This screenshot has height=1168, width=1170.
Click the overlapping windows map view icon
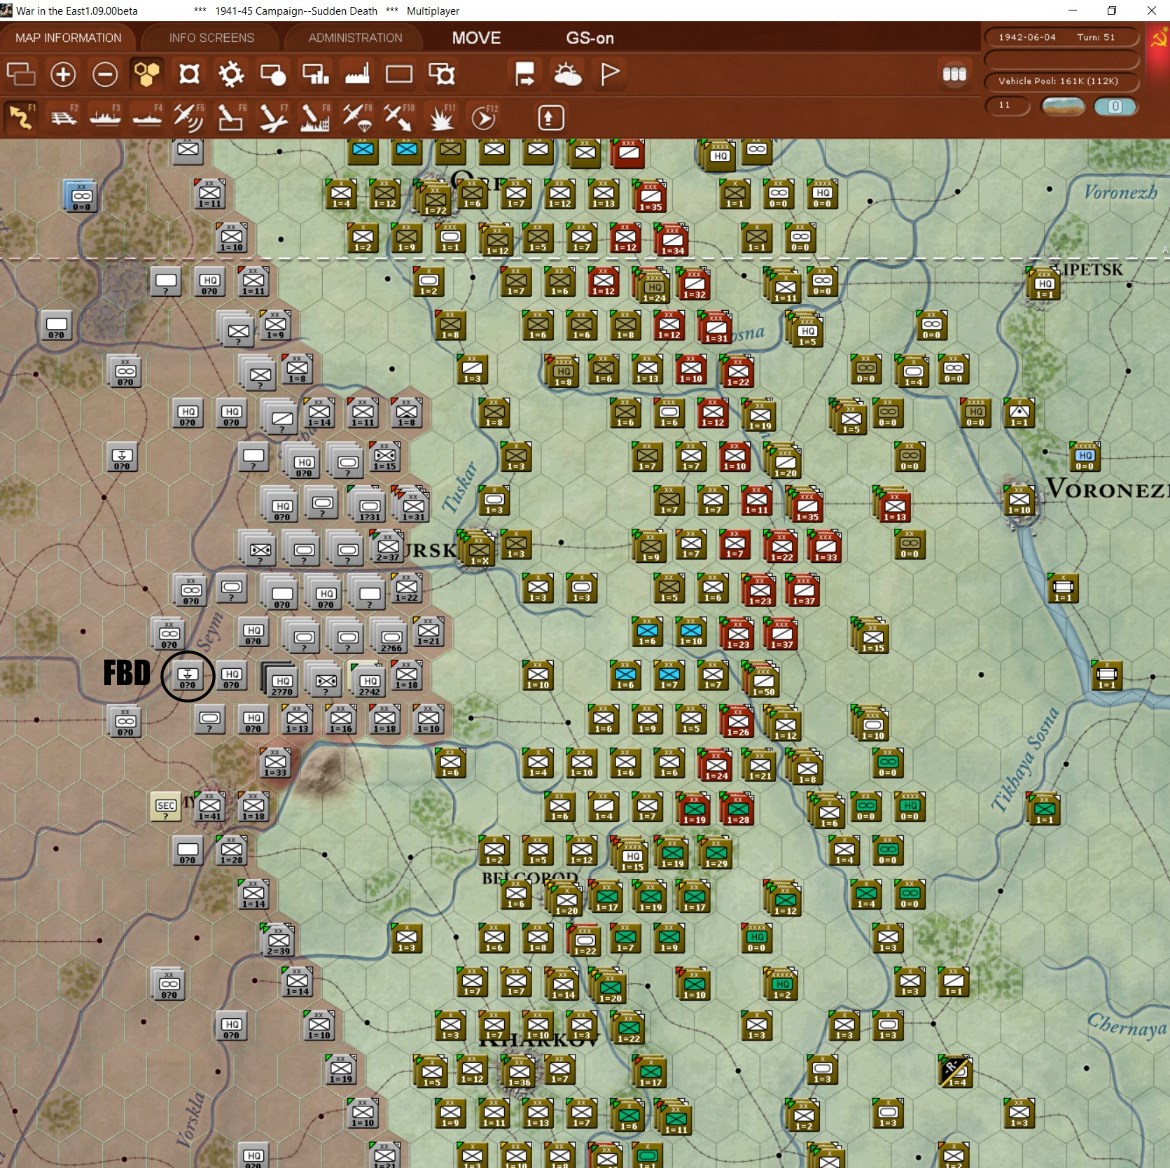[21, 74]
